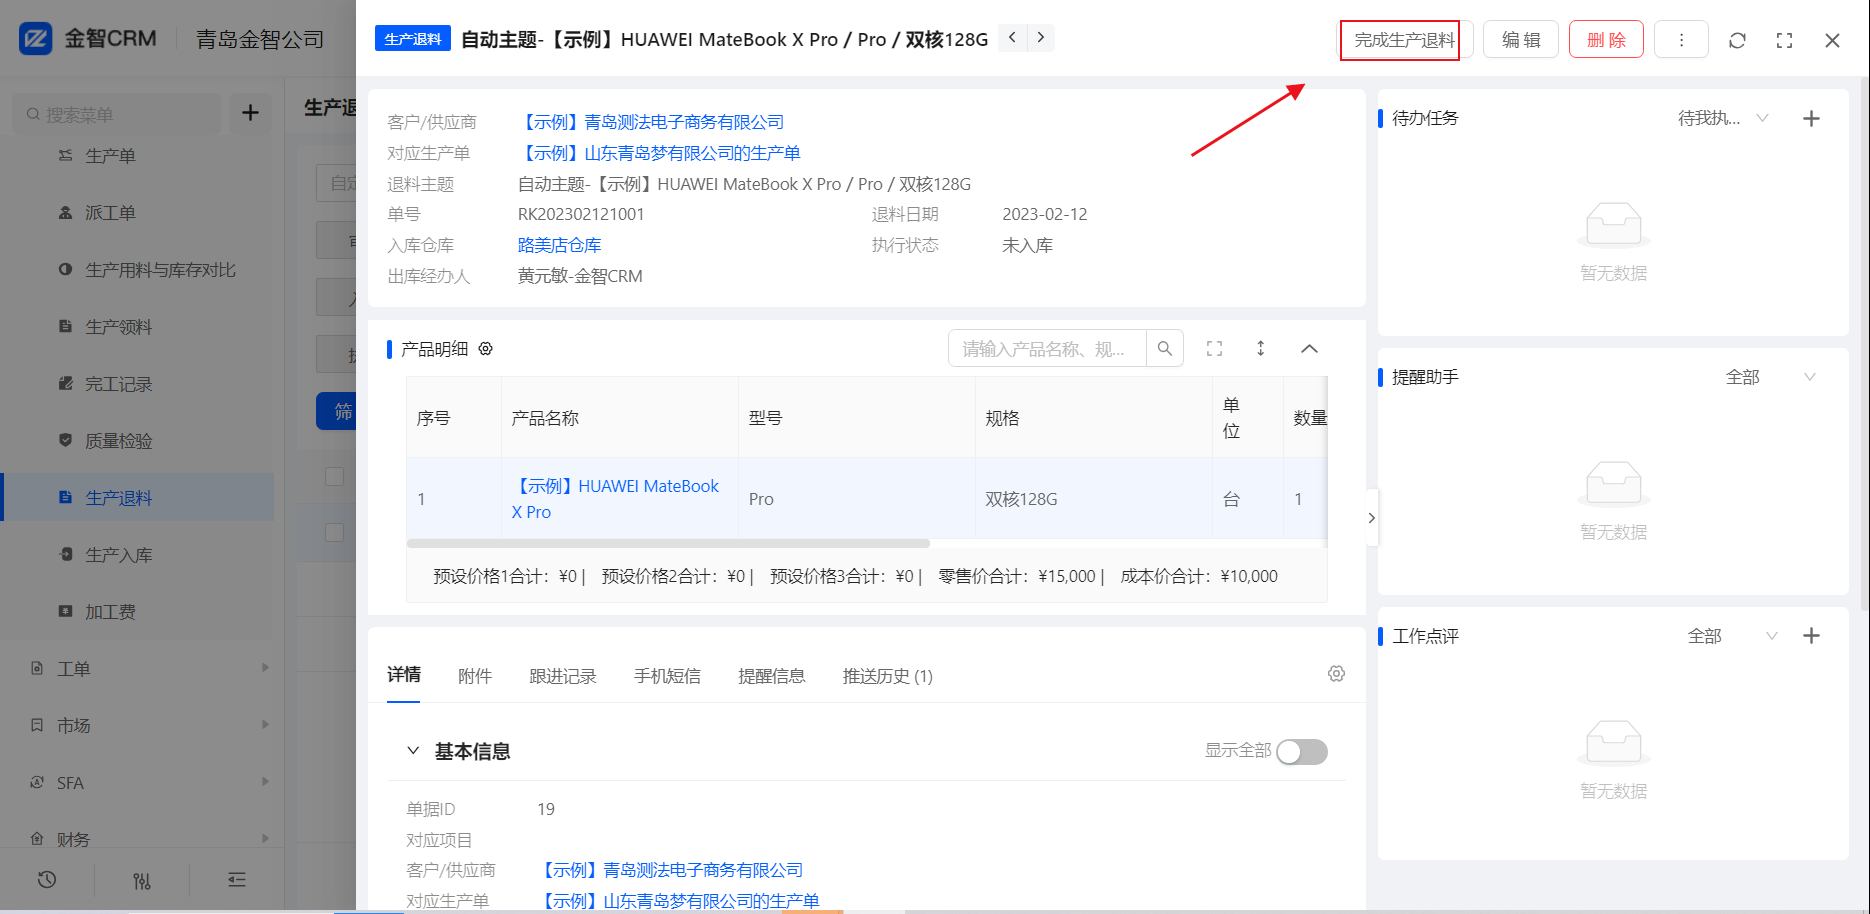Collapse the right side panel arrow
The height and width of the screenshot is (914, 1870).
coord(1371,518)
